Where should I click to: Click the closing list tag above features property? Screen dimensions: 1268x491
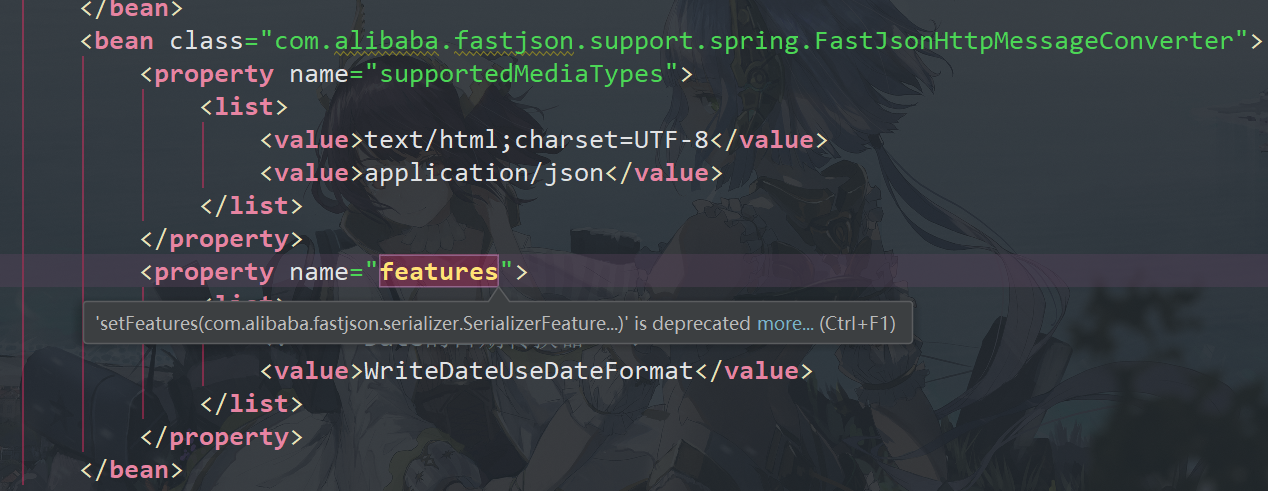251,206
